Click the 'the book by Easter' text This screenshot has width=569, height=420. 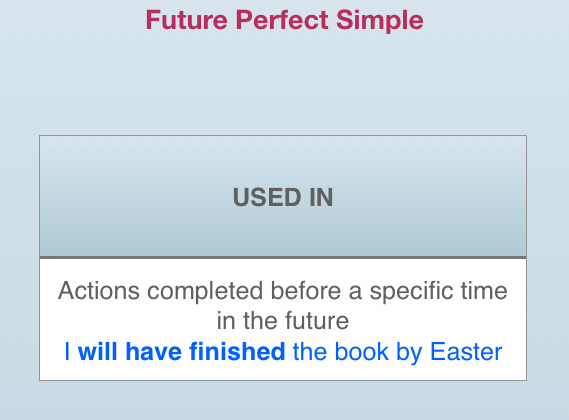(x=397, y=352)
